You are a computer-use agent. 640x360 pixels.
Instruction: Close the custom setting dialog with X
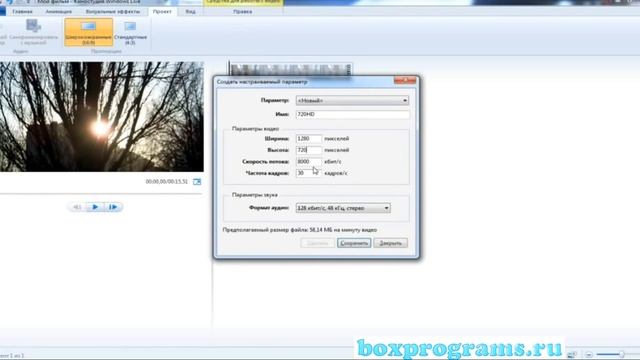pos(405,81)
